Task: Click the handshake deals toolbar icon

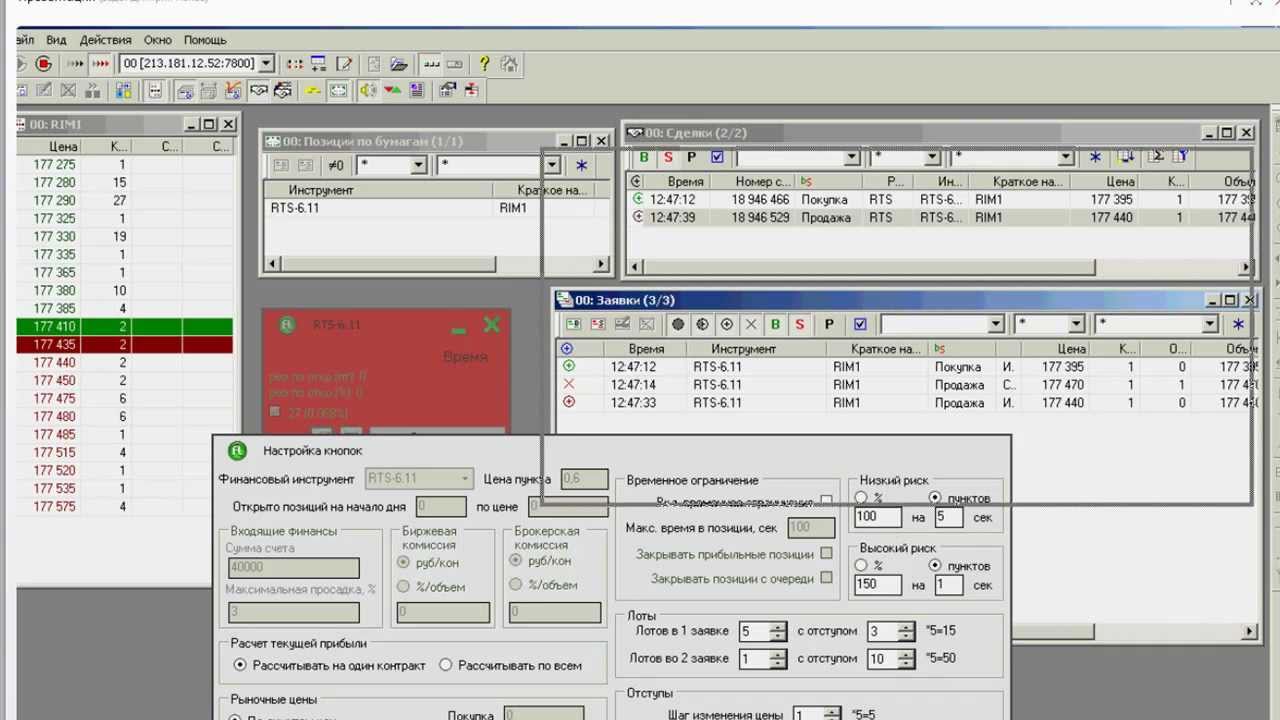Action: point(259,90)
